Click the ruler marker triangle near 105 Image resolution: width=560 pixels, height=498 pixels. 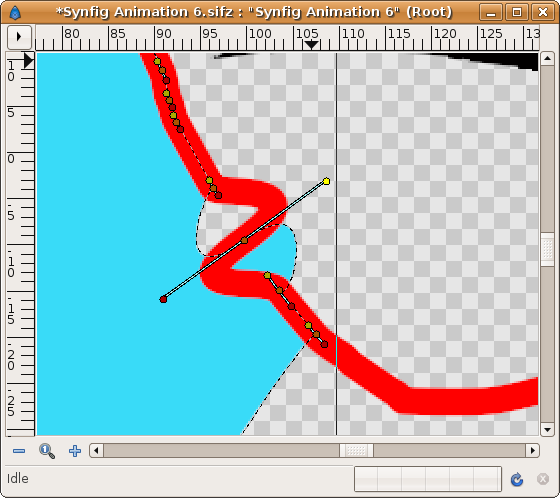(311, 45)
